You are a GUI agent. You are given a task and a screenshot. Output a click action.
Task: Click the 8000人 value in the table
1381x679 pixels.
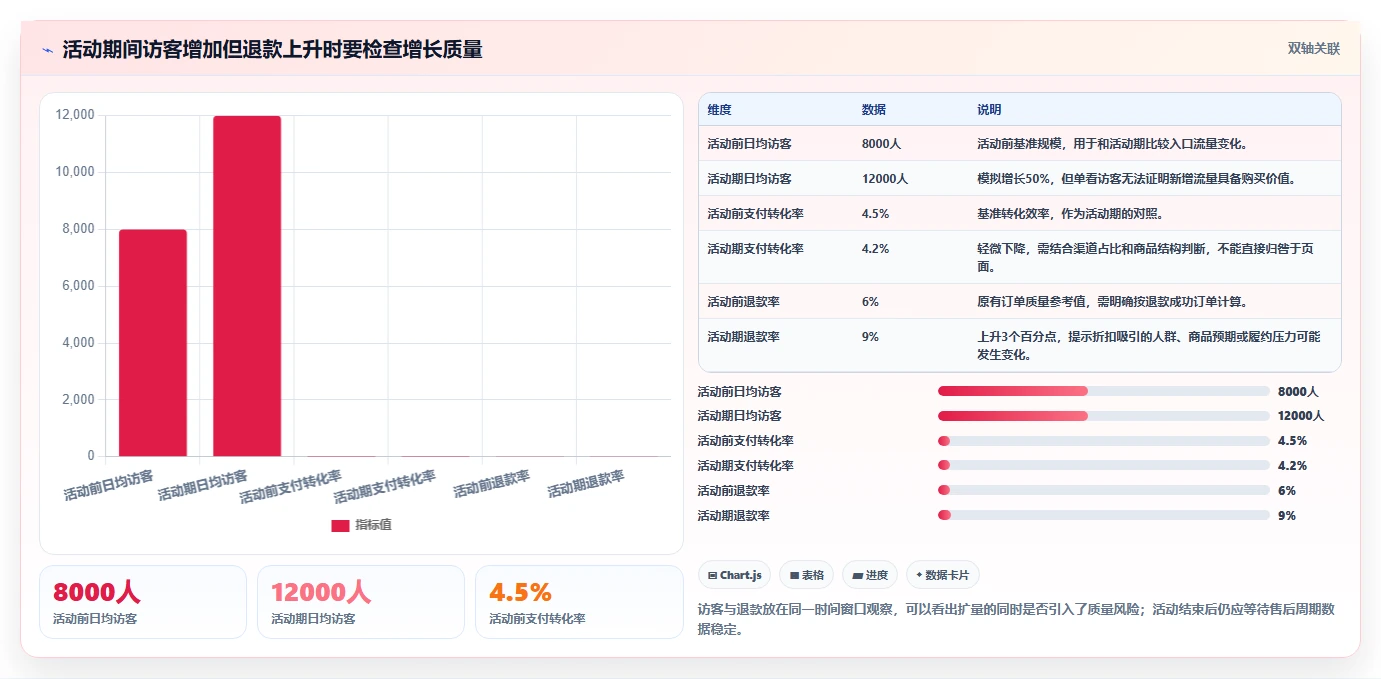tap(881, 144)
